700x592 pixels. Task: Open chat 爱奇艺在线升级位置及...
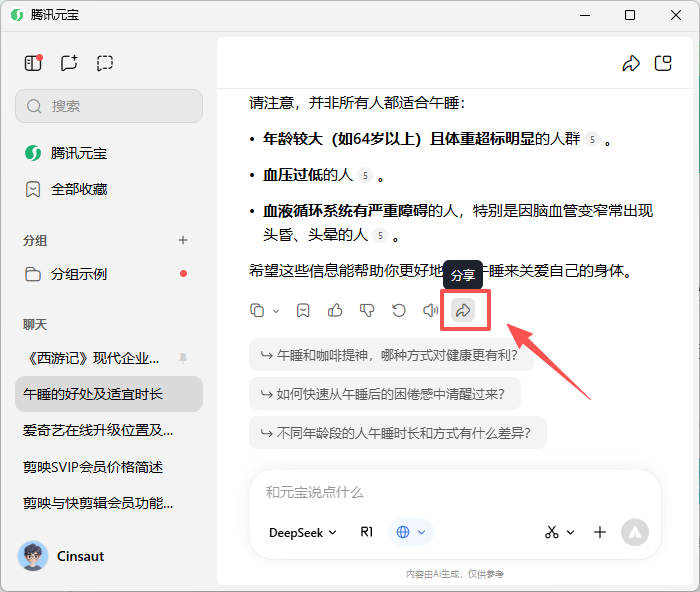(x=98, y=430)
